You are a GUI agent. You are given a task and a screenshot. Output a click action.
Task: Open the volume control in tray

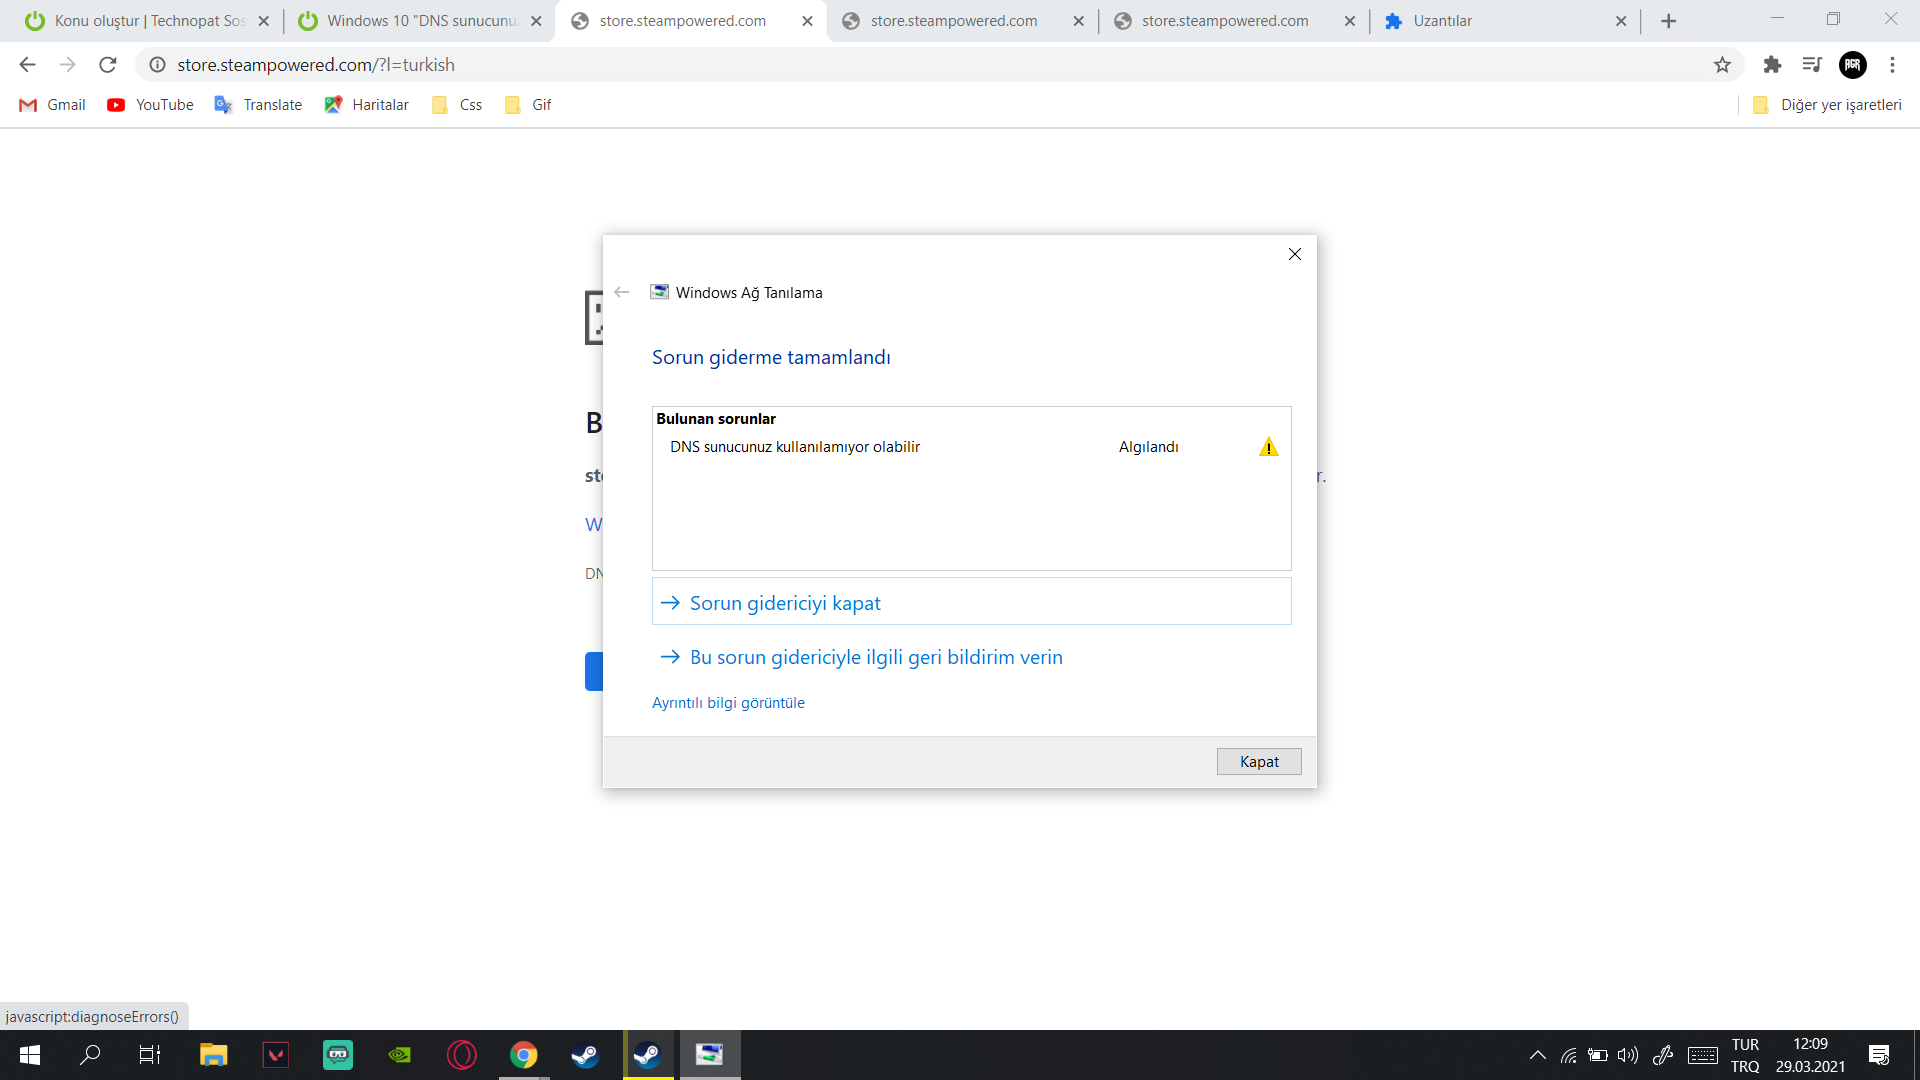(1627, 1055)
